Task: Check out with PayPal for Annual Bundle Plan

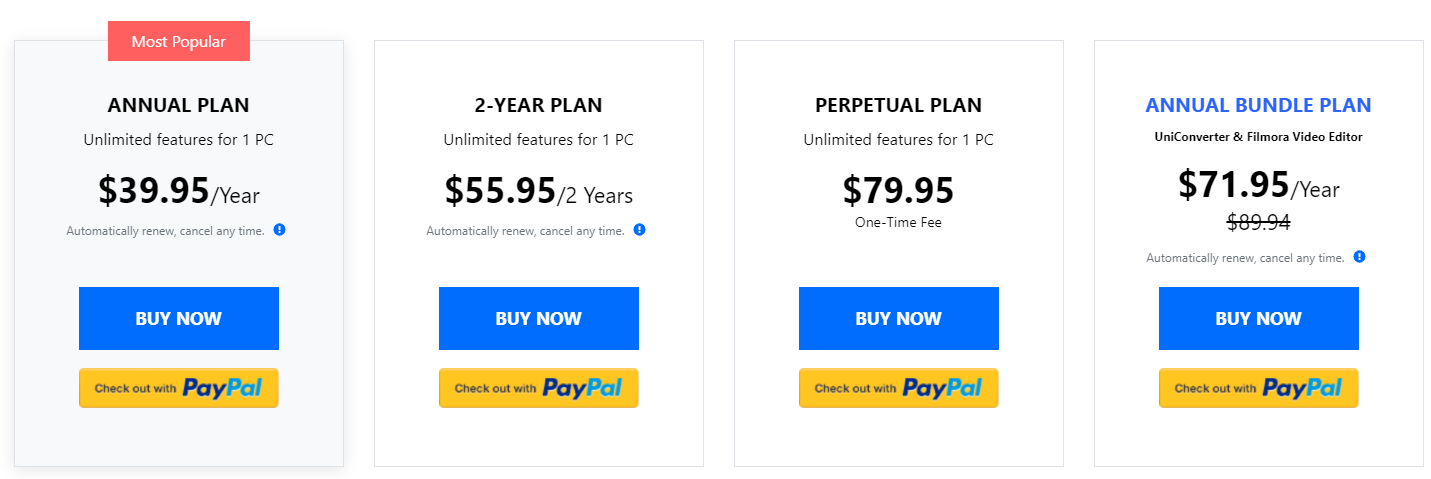Action: [x=1259, y=388]
